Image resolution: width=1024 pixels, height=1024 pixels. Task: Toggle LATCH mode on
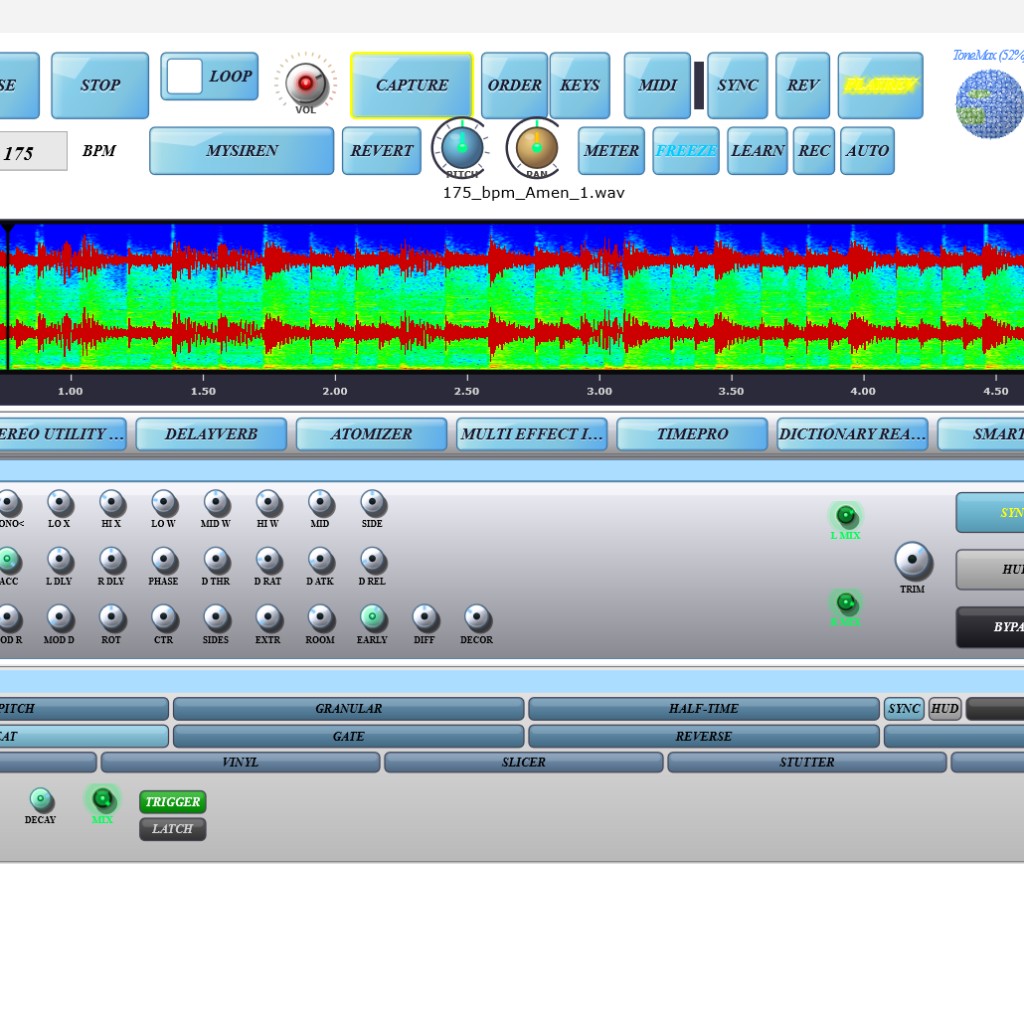(172, 829)
